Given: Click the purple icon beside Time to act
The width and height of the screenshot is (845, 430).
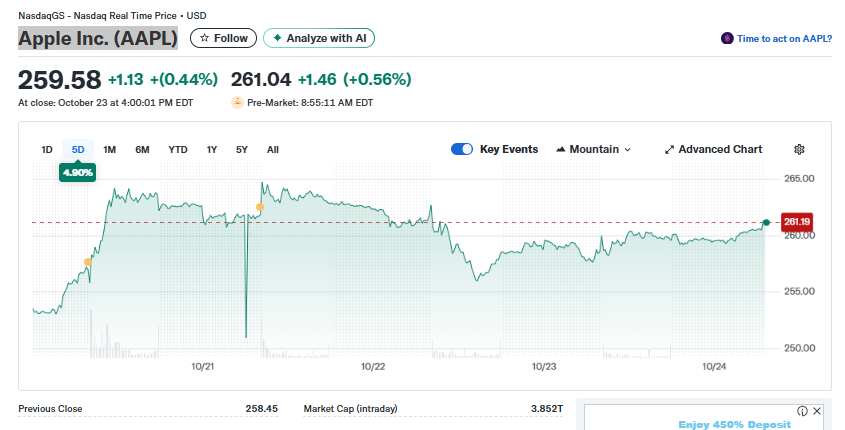Looking at the screenshot, I should 727,38.
